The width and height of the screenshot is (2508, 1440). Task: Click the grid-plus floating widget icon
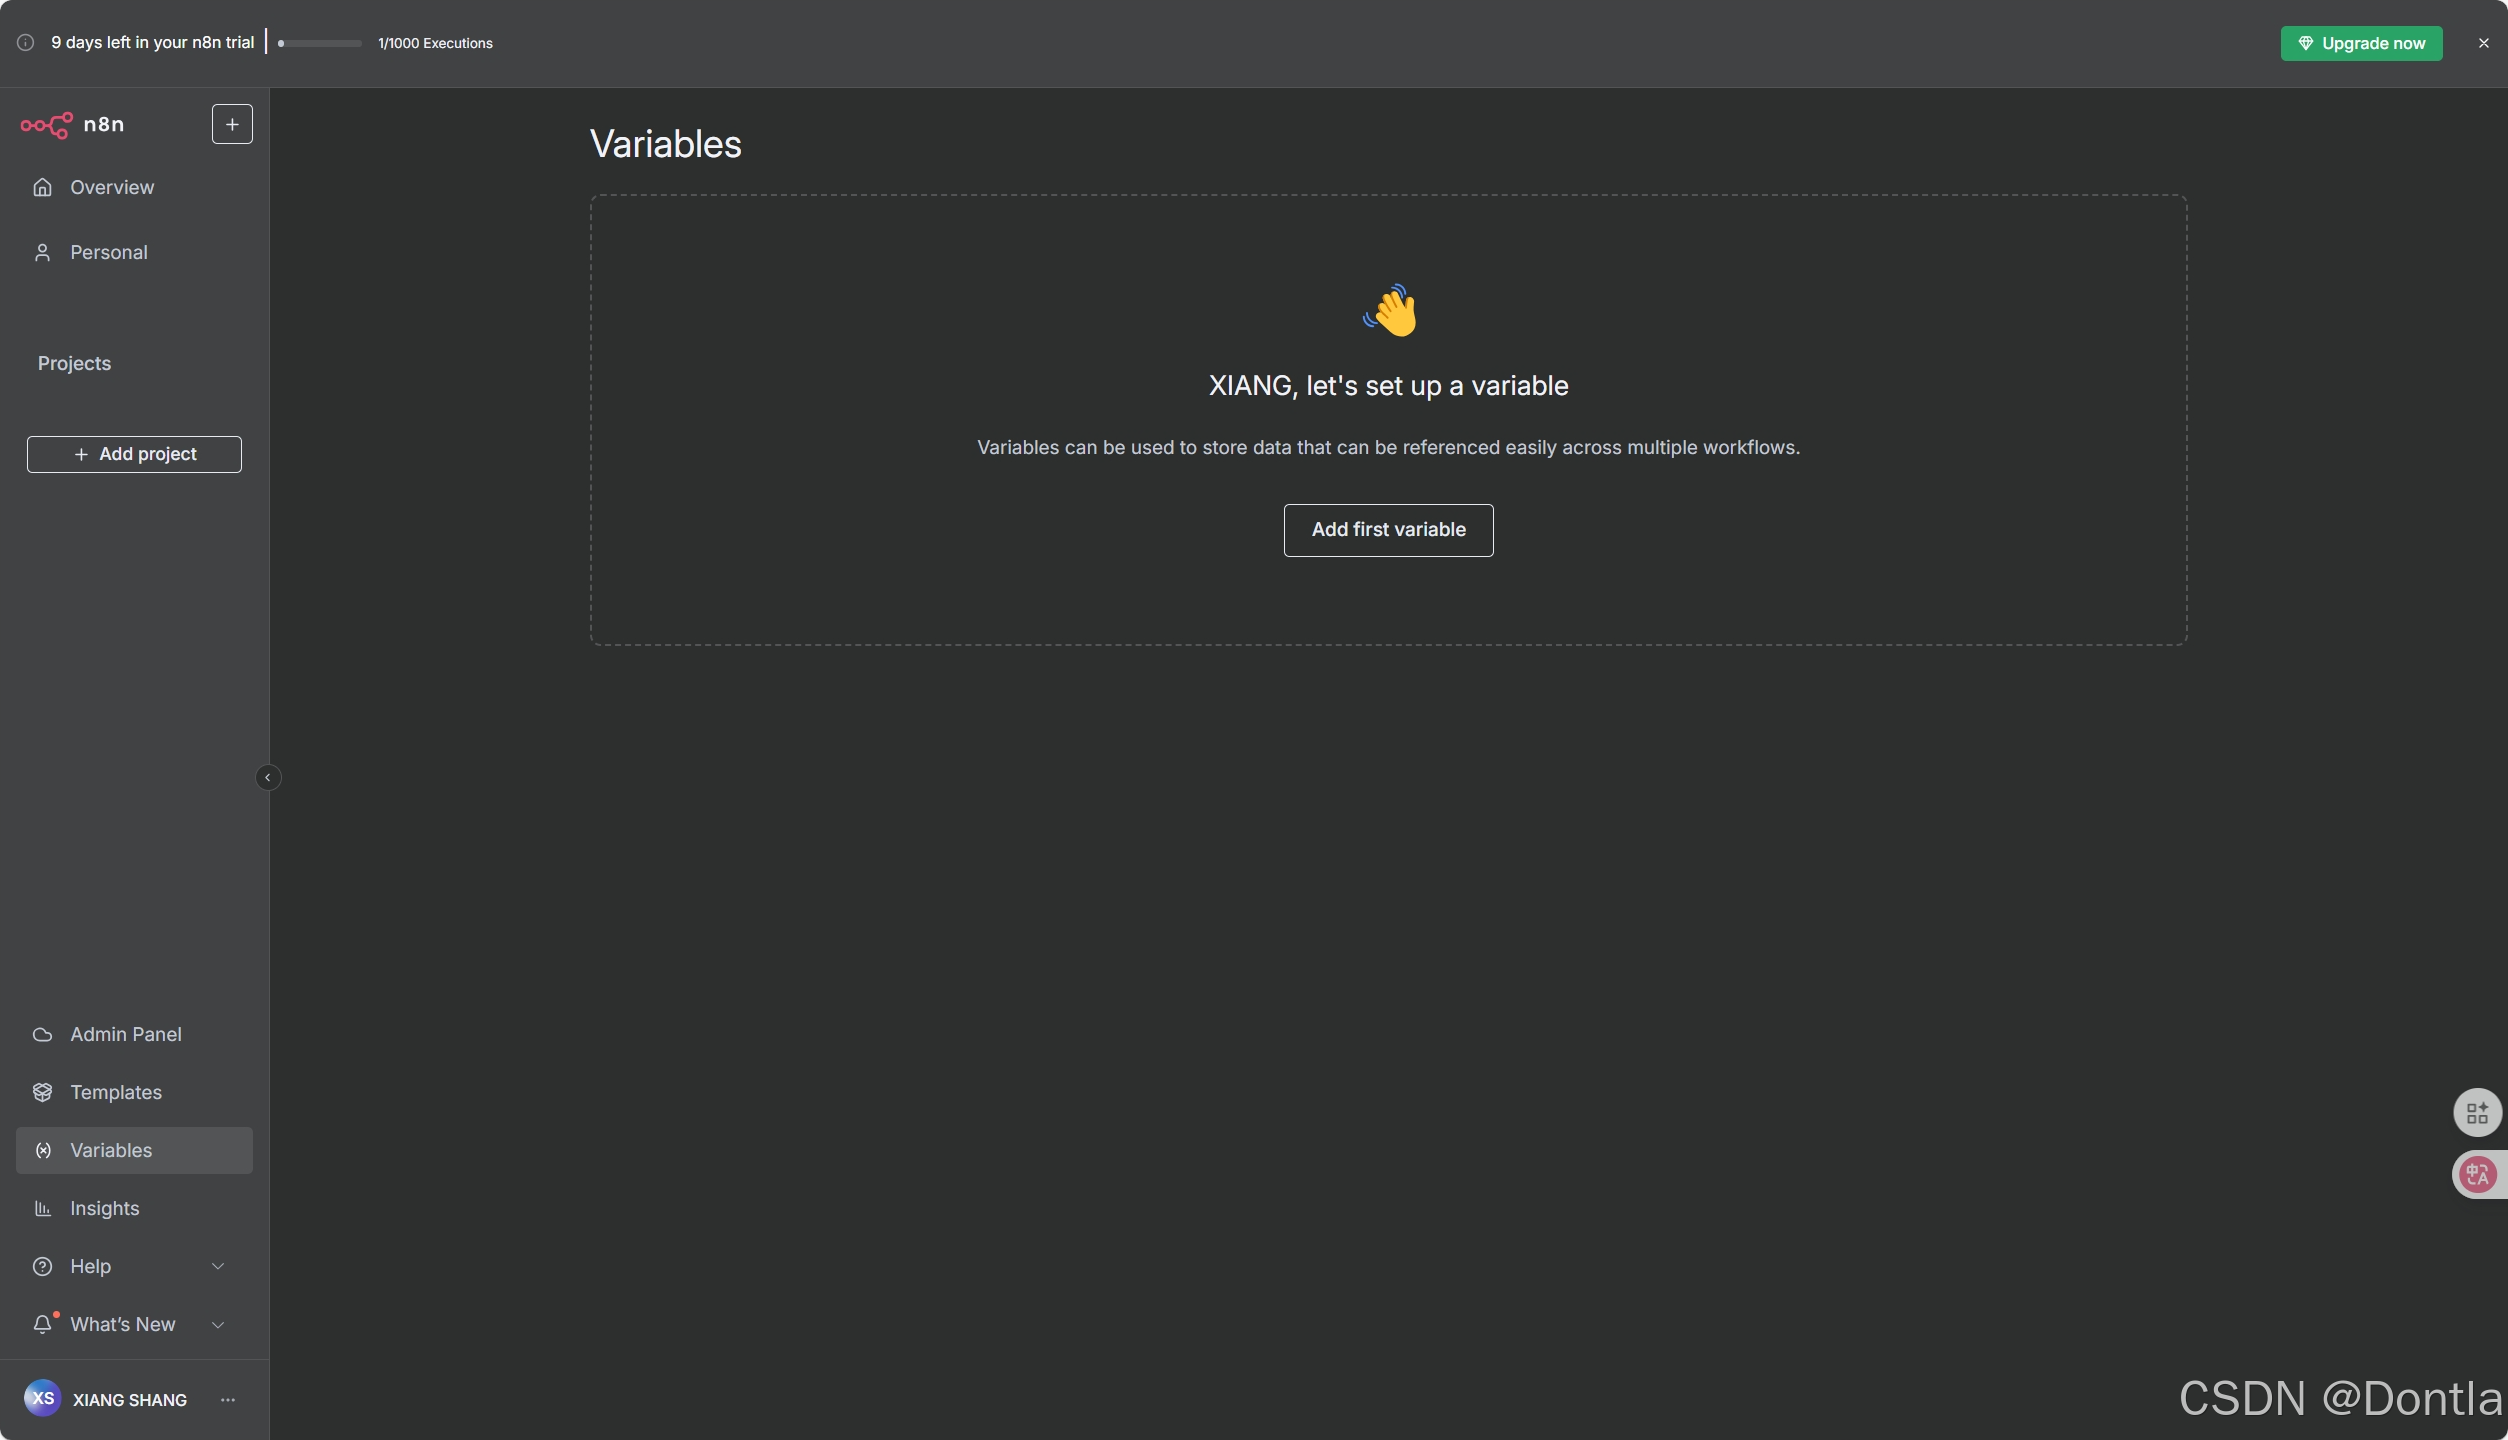click(x=2477, y=1112)
